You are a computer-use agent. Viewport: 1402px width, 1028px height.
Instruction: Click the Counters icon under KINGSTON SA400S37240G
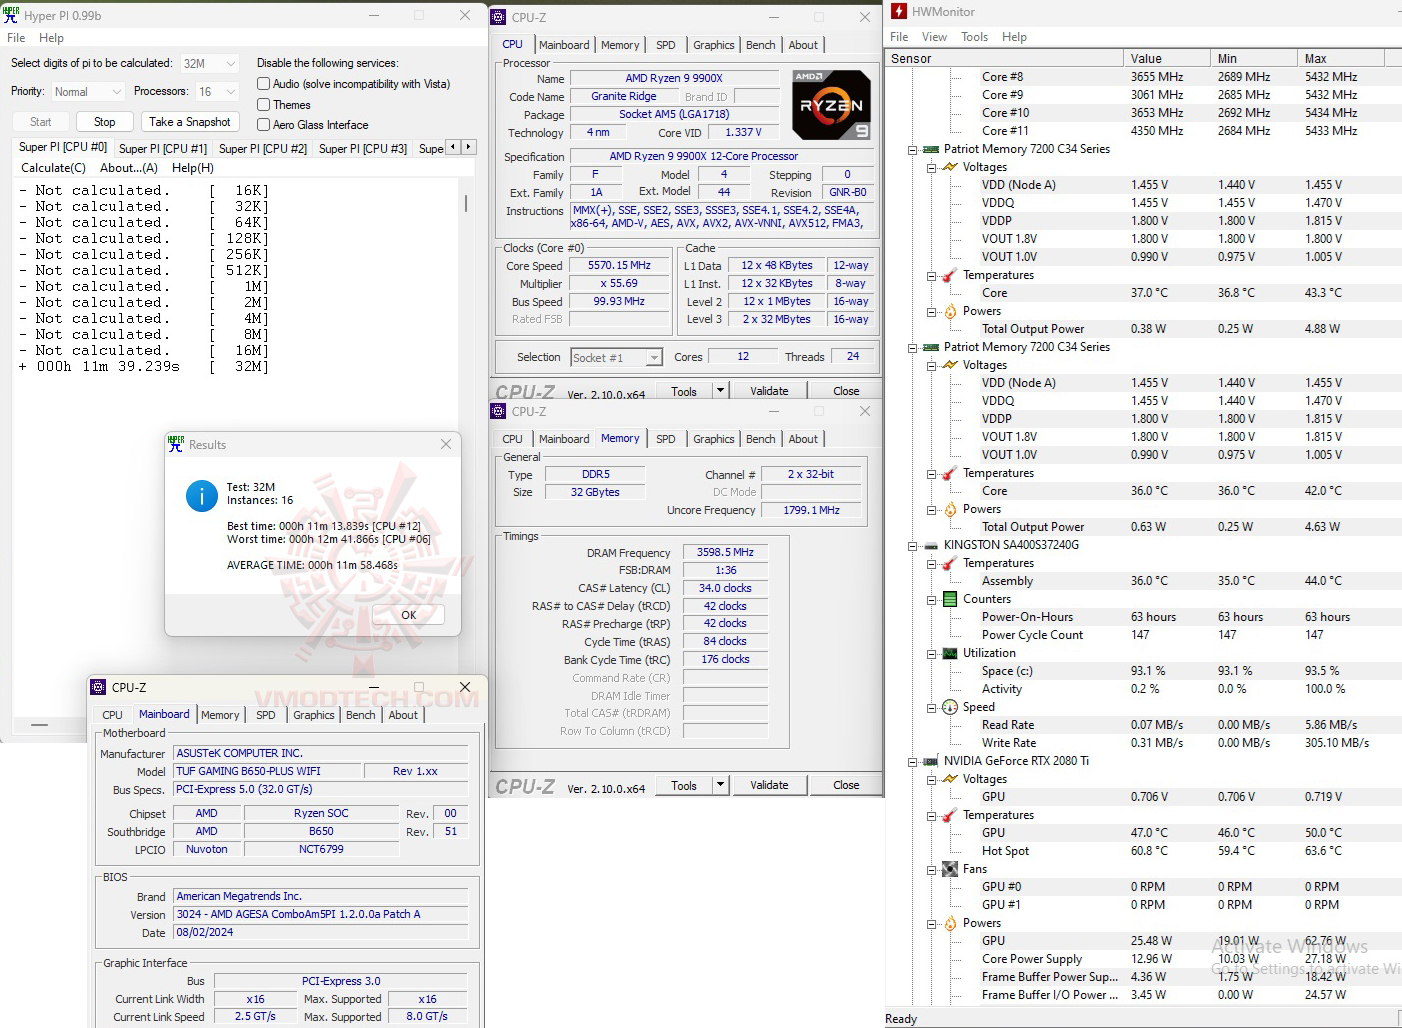[950, 599]
